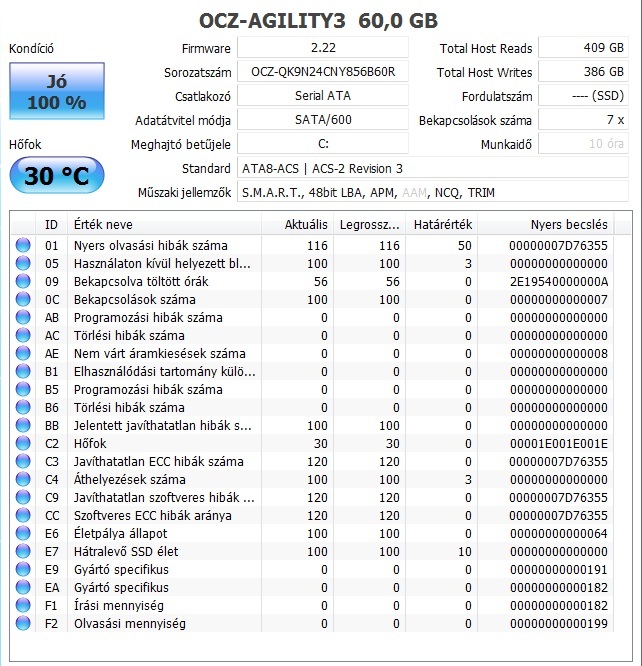Select the row 'Nem várt áramkiesések száma'

click(312, 353)
